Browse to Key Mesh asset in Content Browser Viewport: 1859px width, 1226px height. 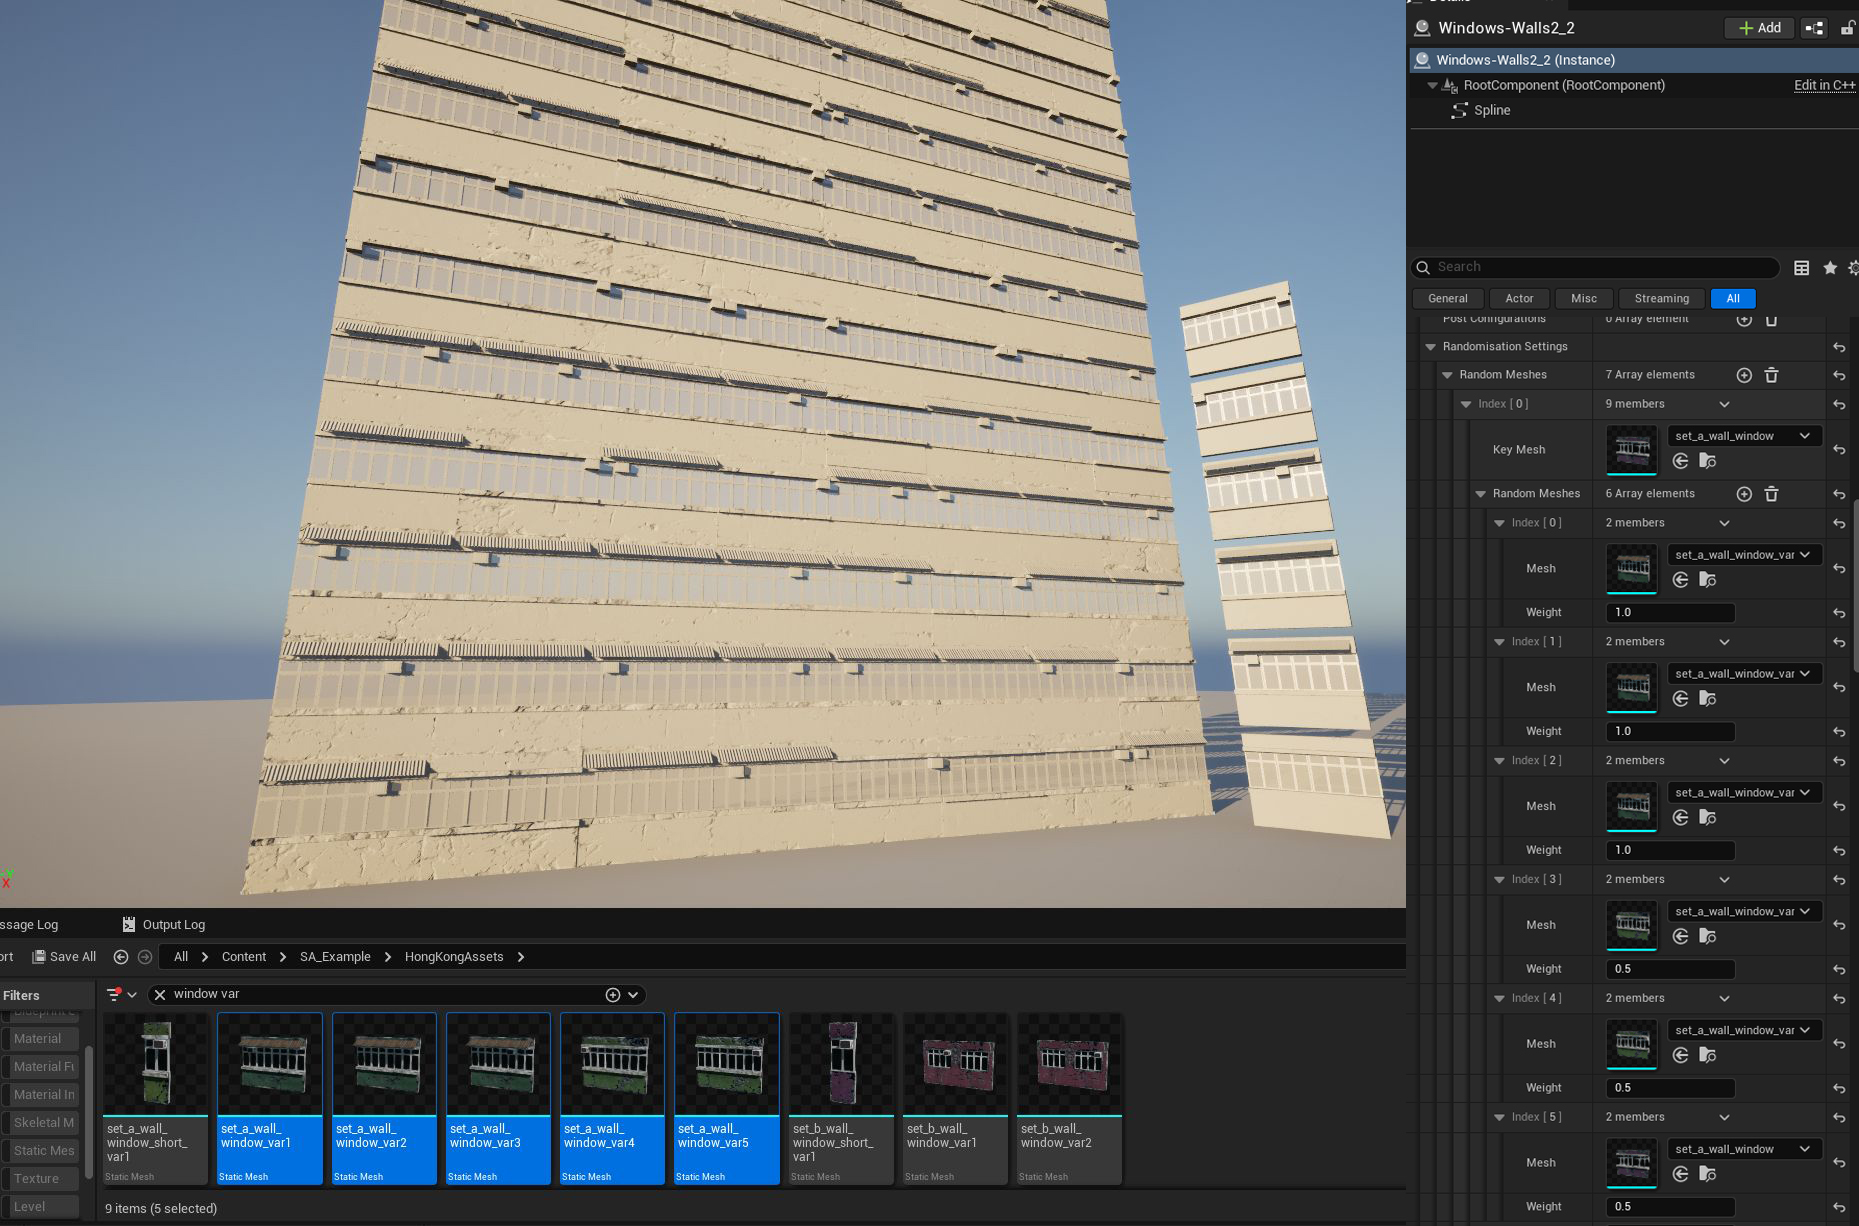click(x=1708, y=461)
